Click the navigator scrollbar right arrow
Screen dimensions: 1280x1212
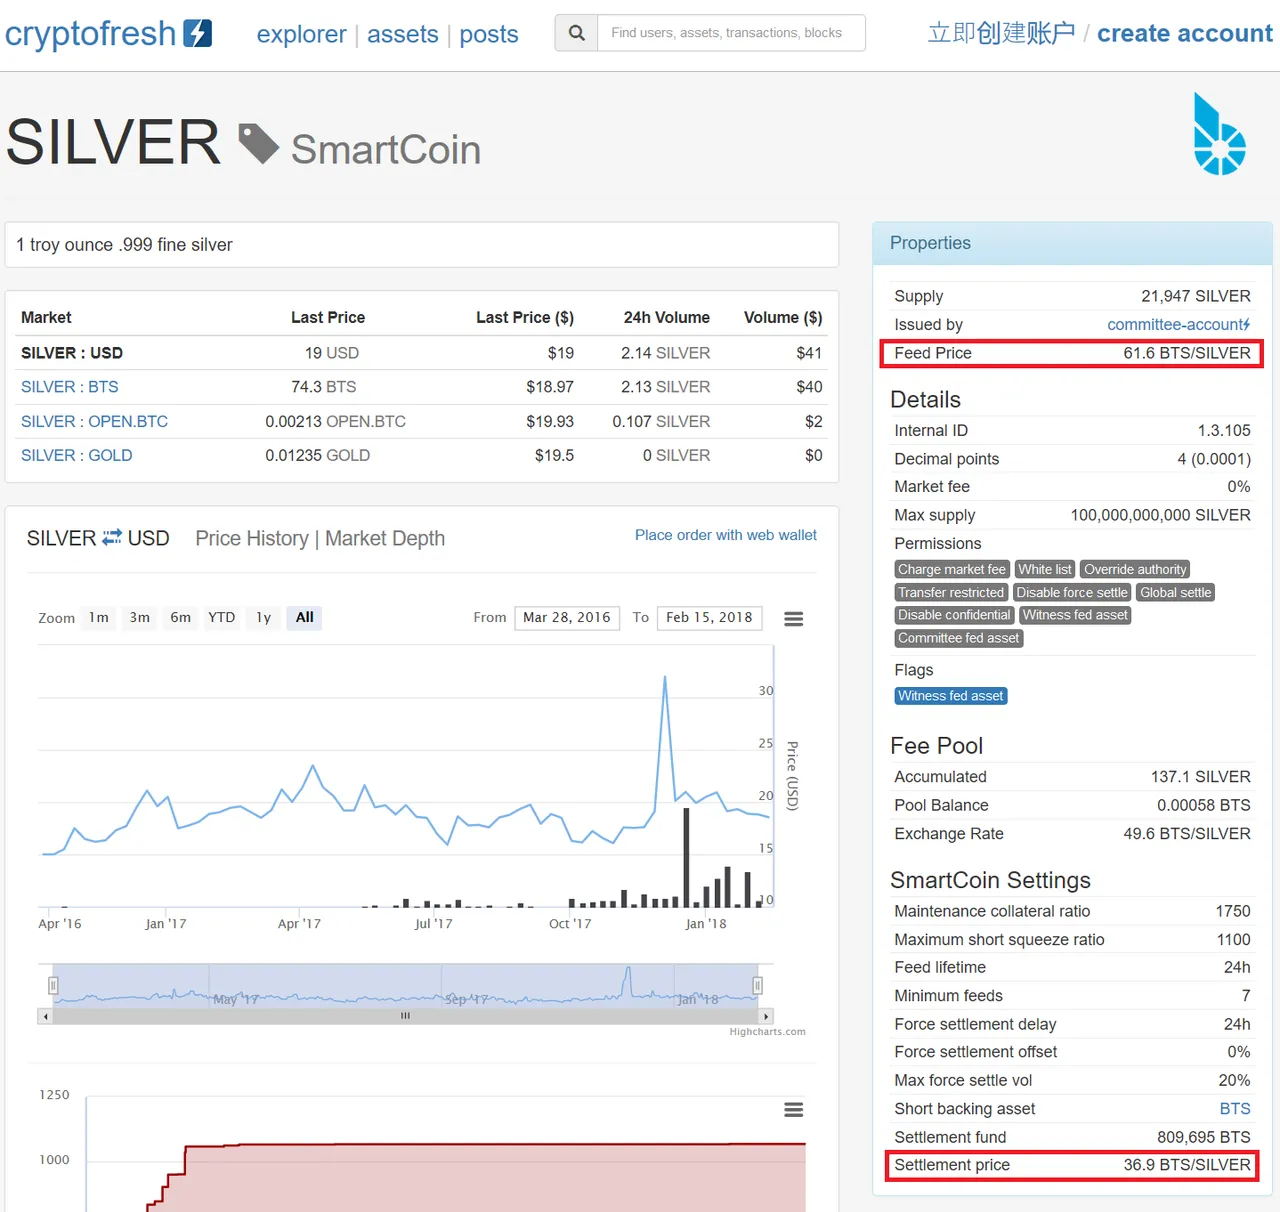click(x=766, y=1016)
